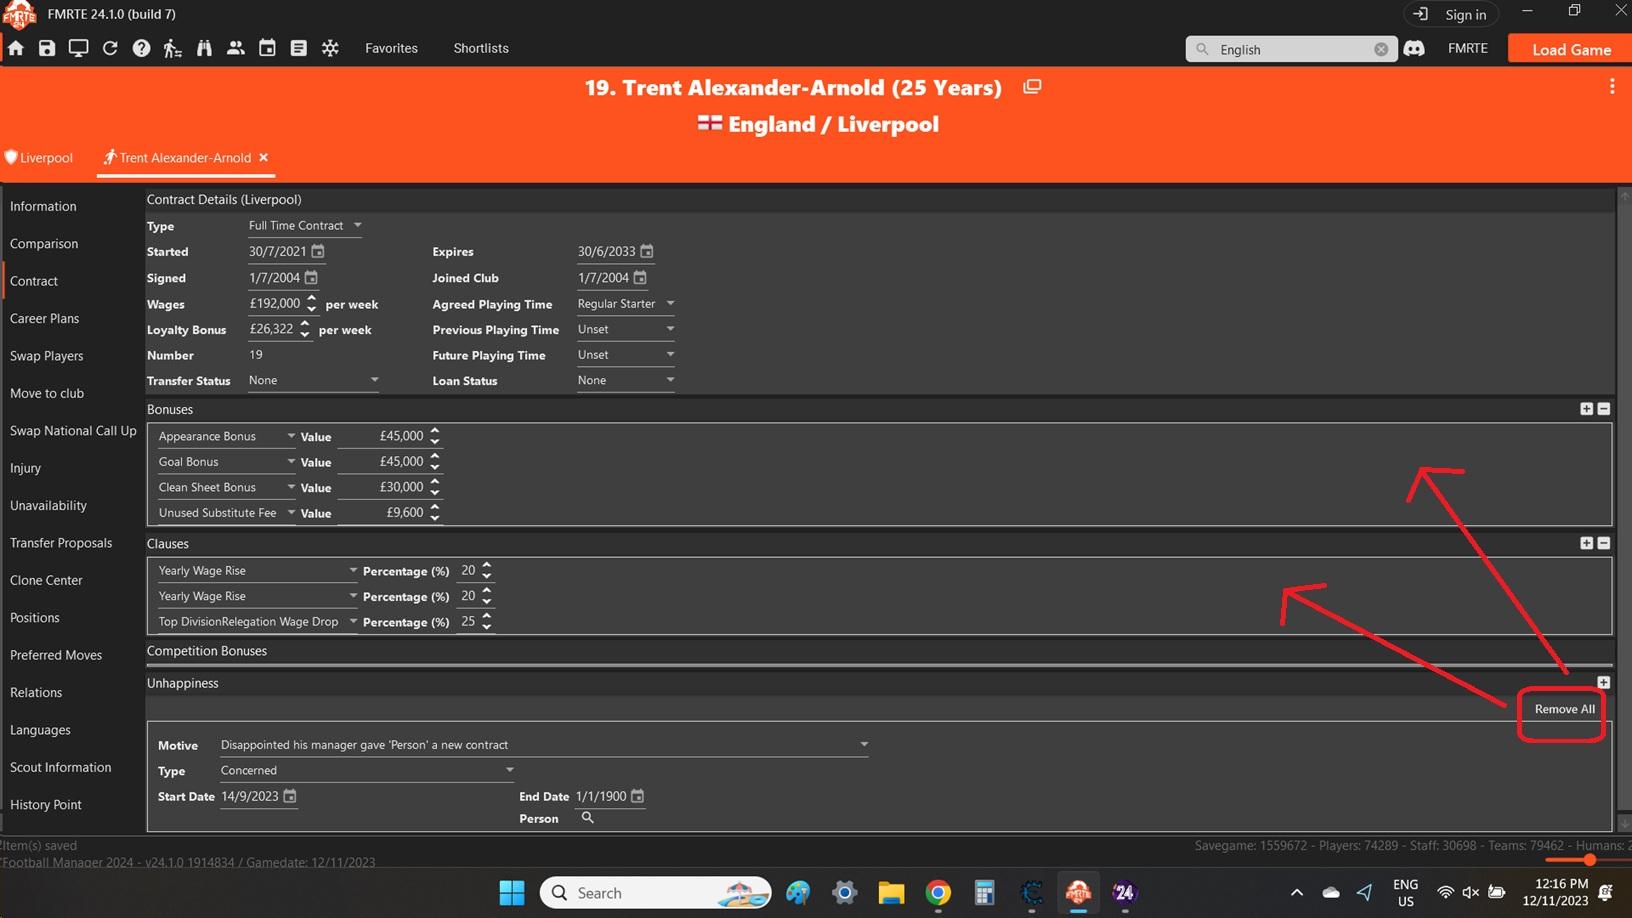The width and height of the screenshot is (1632, 918).
Task: Open the Top Division Relegation Wage Drop dropdown
Action: point(258,621)
